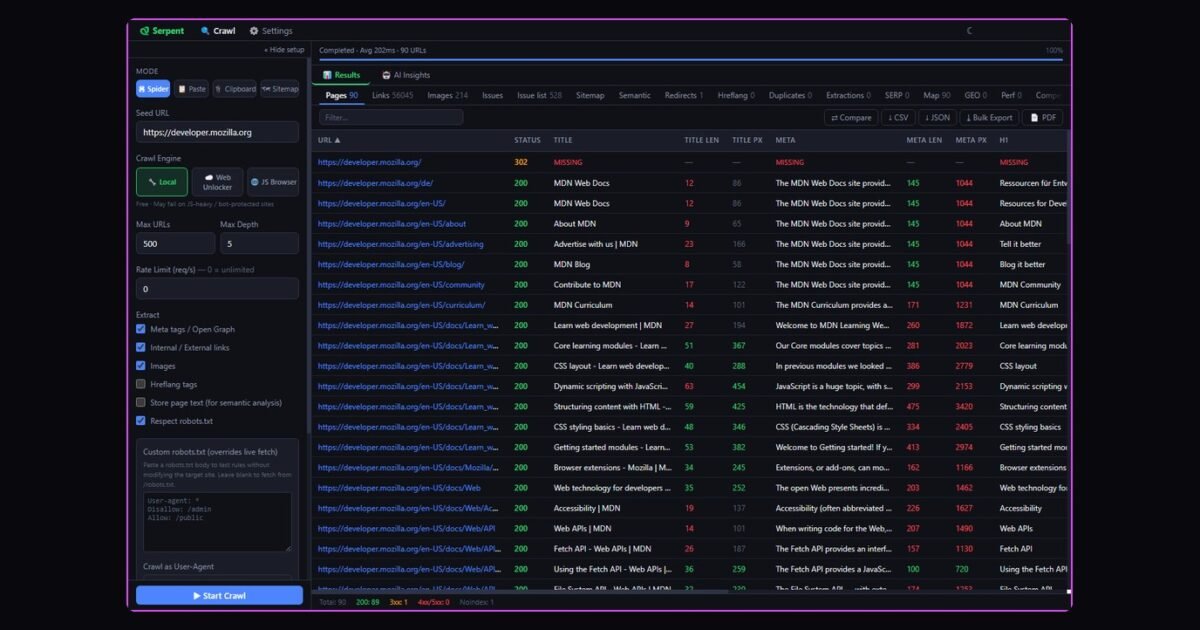Toggle Respect robots.txt checkbox
1200x630 pixels.
[141, 421]
